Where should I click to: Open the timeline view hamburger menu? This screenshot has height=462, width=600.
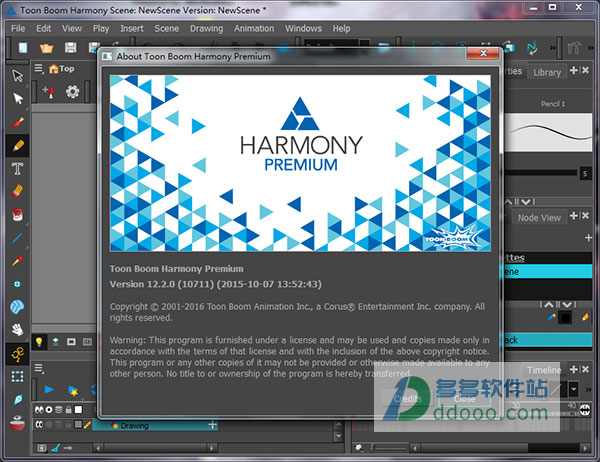(39, 369)
